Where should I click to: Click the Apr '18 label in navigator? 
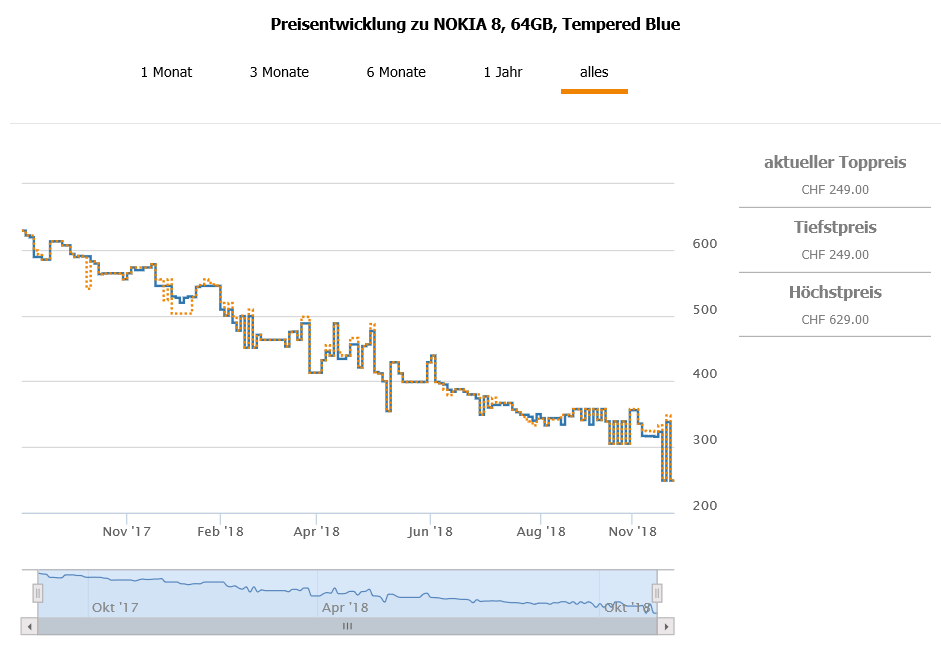[345, 607]
